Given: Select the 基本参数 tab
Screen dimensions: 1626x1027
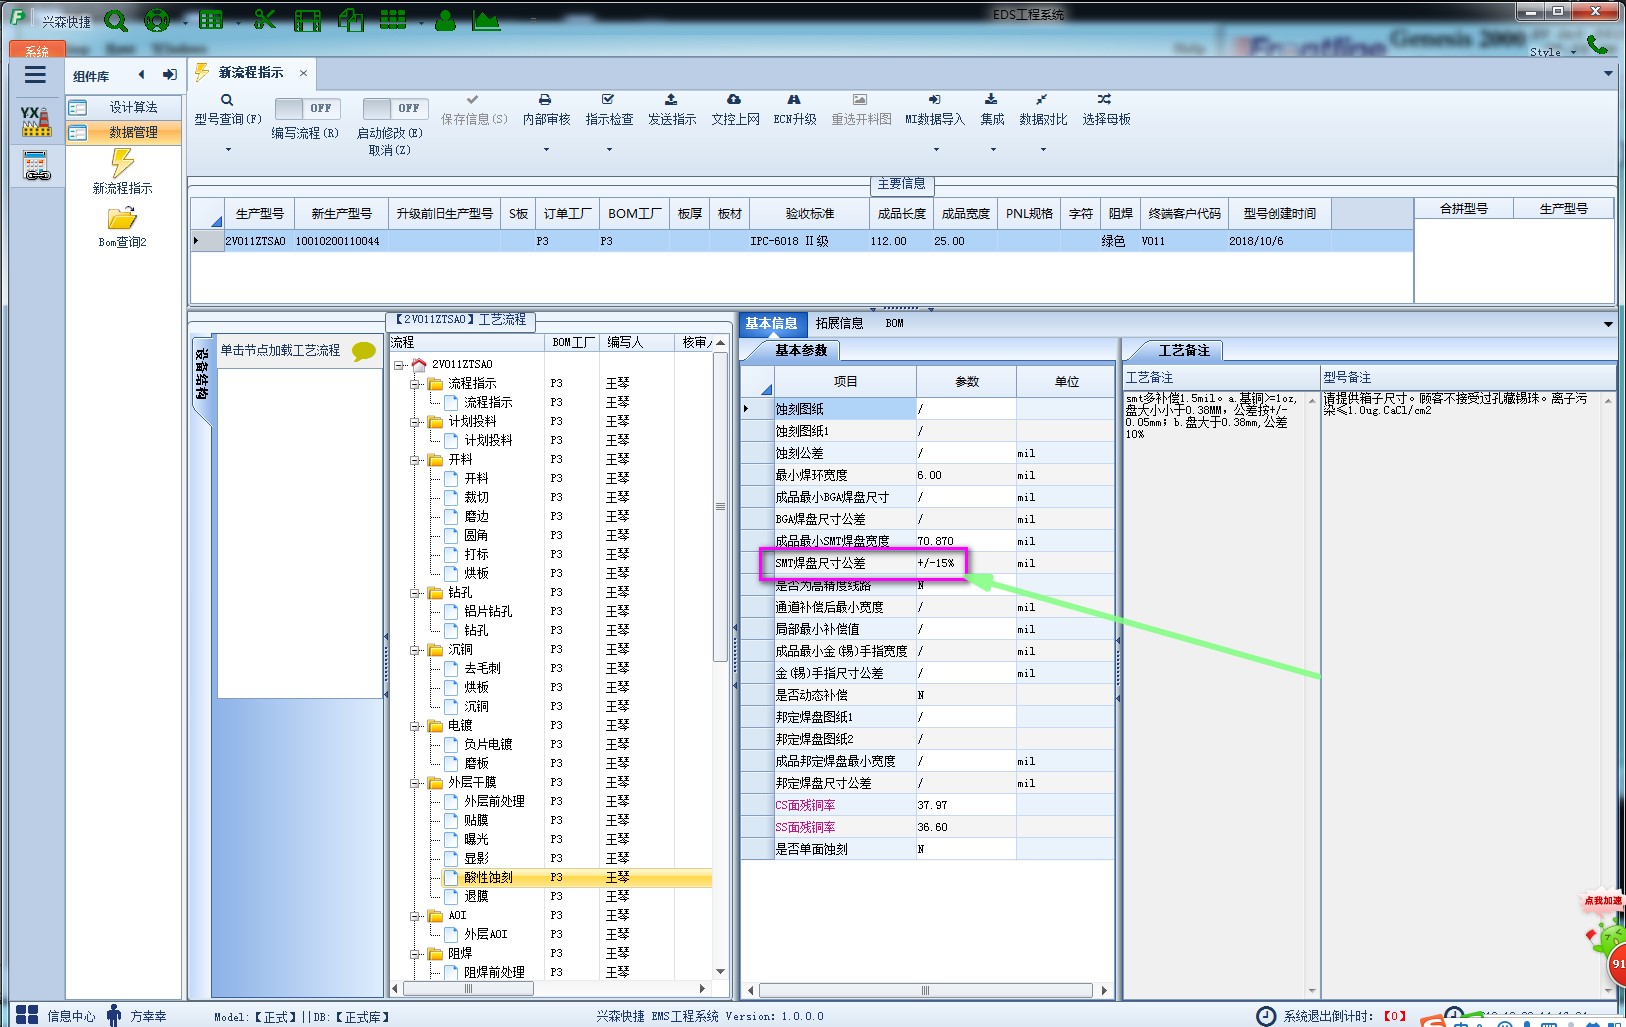Looking at the screenshot, I should pos(801,351).
